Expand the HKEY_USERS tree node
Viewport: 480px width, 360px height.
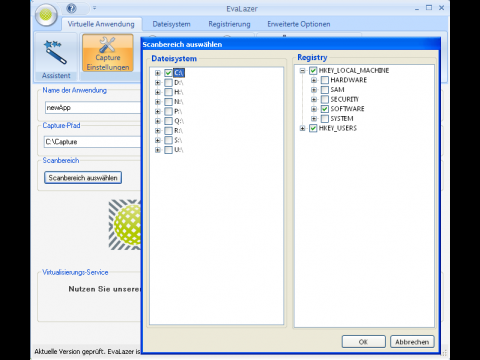pos(302,128)
